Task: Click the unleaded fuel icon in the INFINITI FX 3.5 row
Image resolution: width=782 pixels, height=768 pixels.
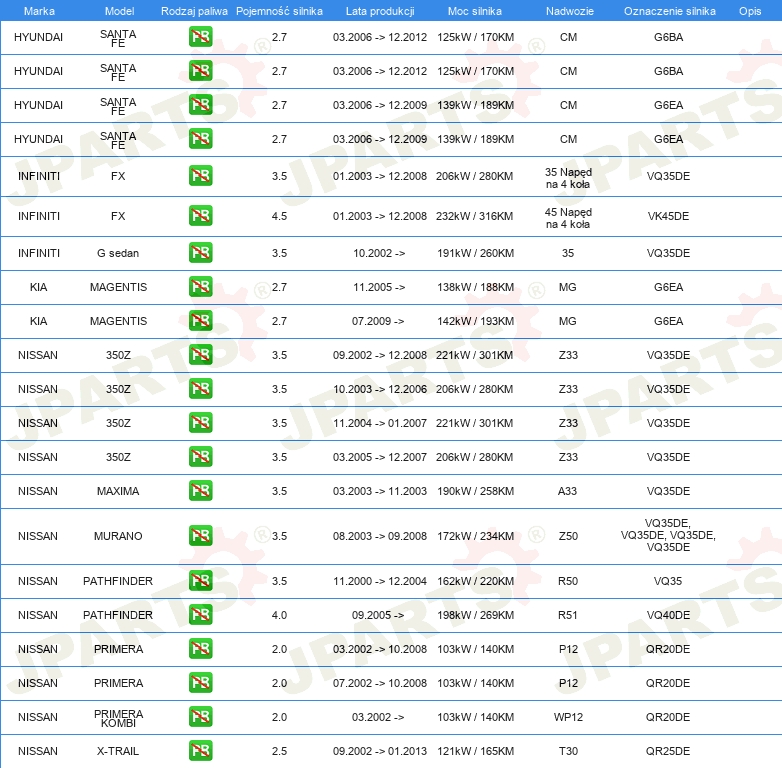Action: click(200, 176)
